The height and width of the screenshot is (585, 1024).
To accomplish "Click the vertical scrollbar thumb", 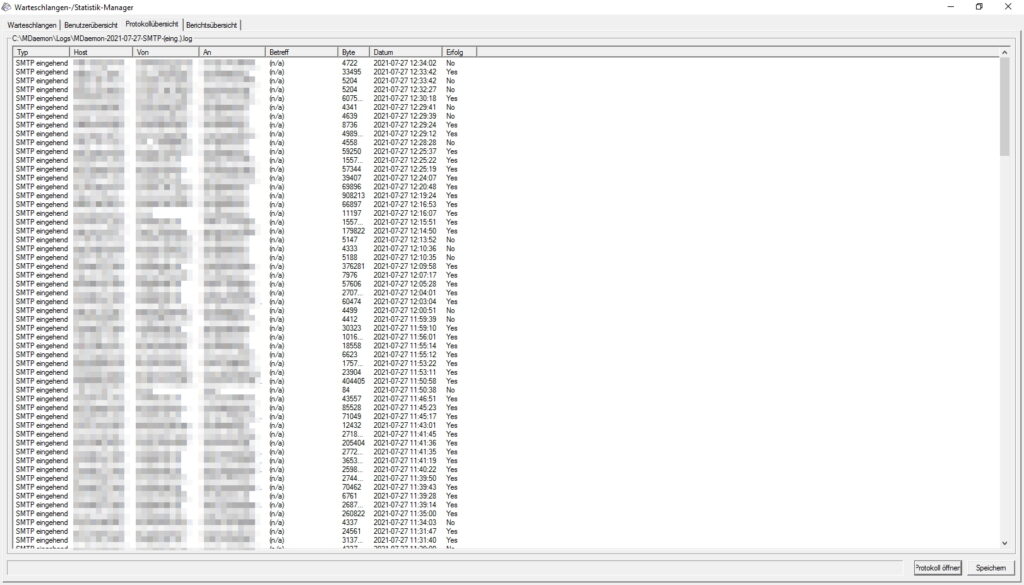I will 1004,105.
